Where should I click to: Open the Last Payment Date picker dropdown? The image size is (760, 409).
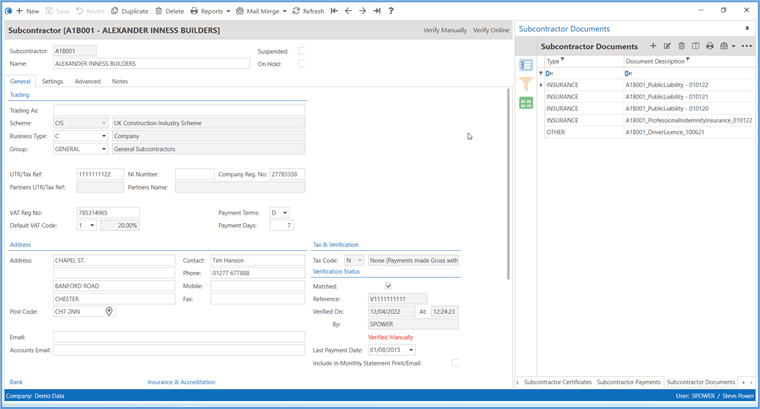[410, 350]
